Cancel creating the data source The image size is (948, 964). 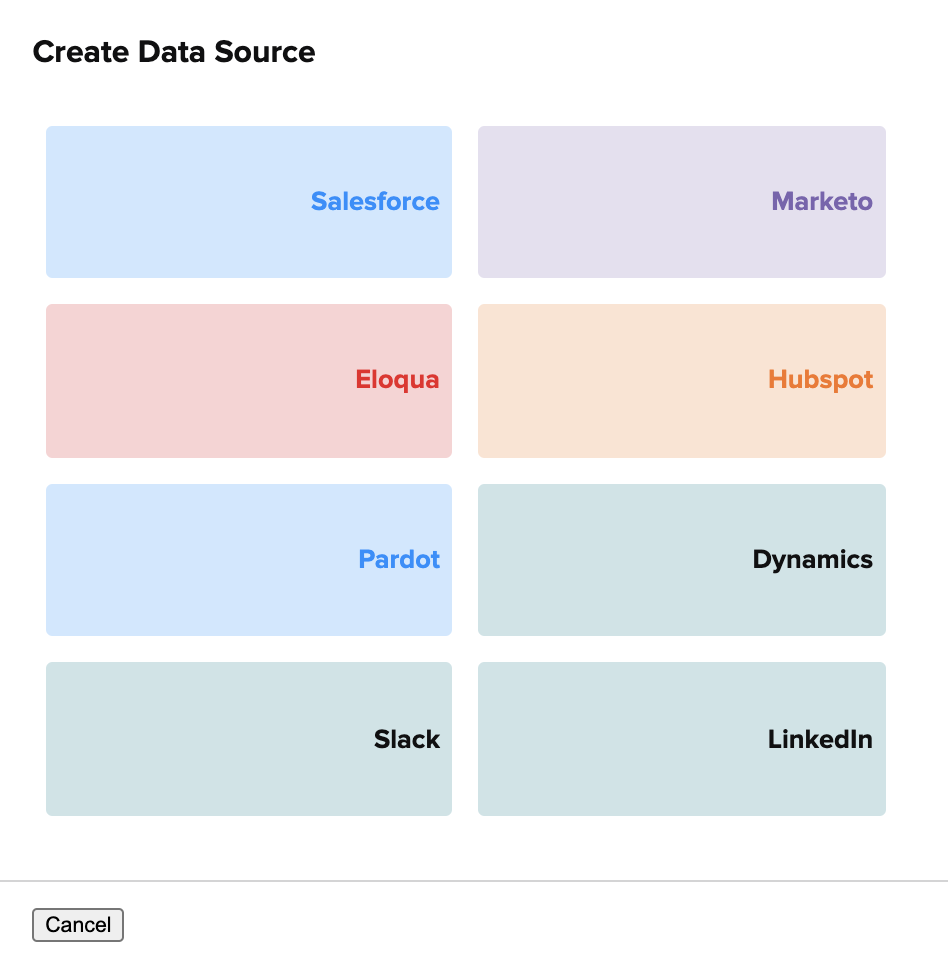point(78,925)
